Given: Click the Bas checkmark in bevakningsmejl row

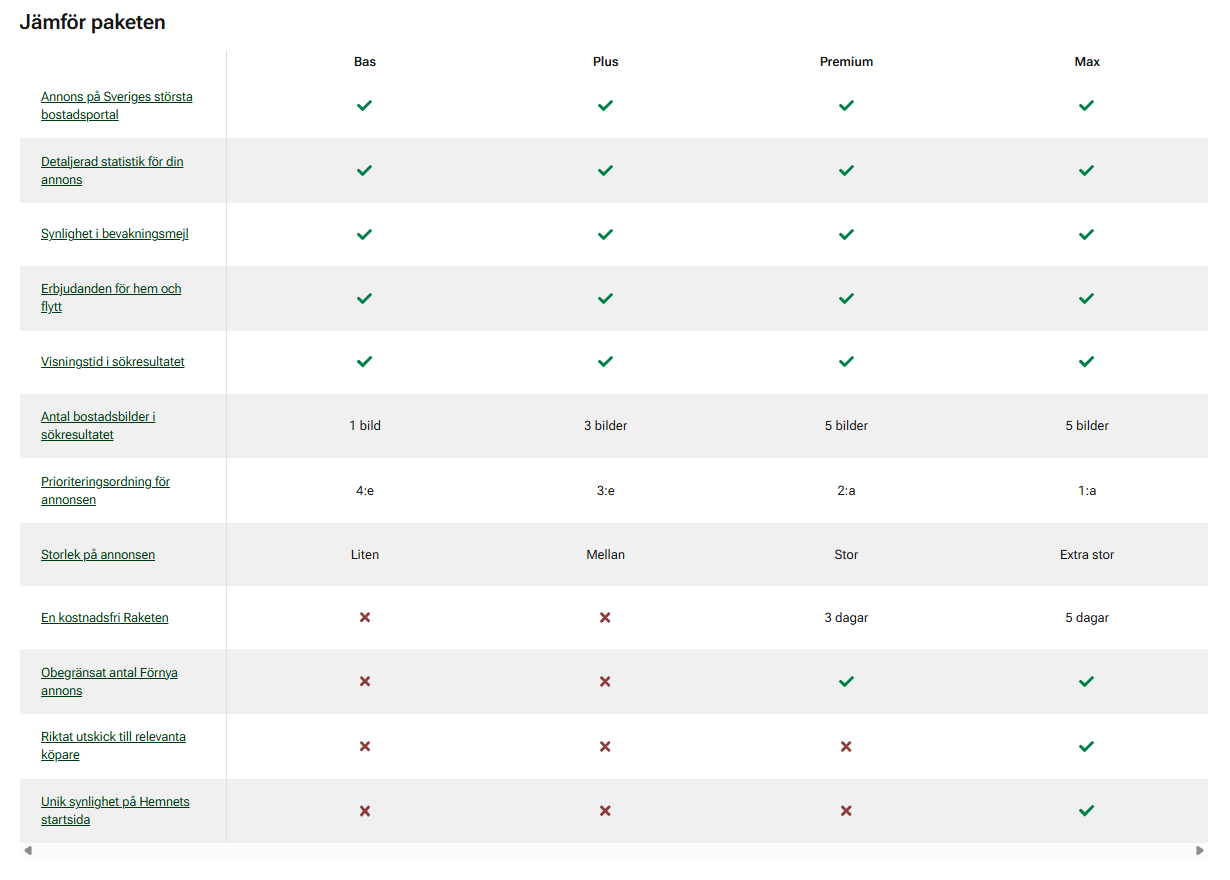Looking at the screenshot, I should (x=365, y=234).
